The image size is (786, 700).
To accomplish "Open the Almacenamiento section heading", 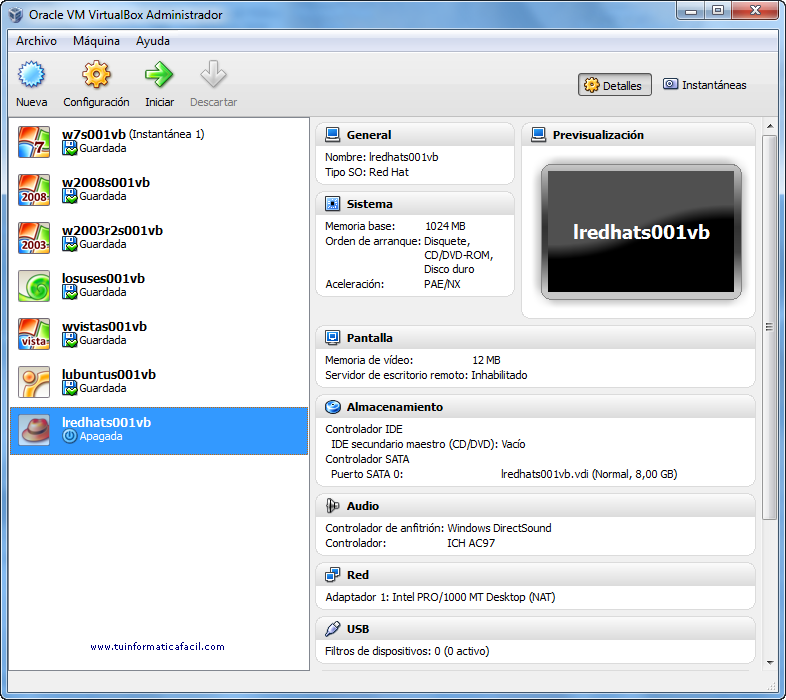I will pos(395,407).
